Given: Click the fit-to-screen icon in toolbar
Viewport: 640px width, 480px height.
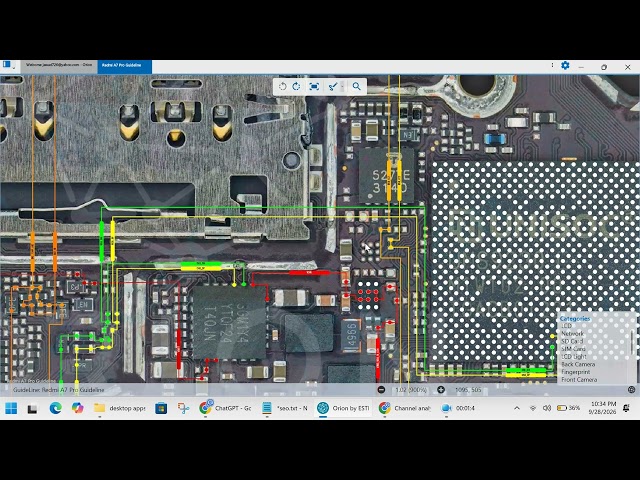Looking at the screenshot, I should (314, 87).
